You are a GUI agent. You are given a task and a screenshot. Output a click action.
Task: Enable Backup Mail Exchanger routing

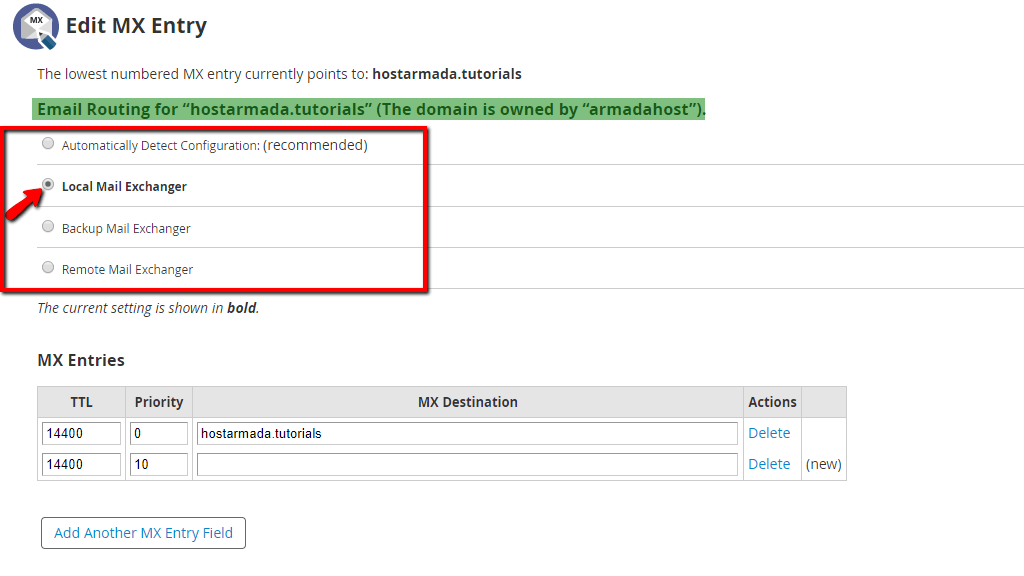(x=48, y=226)
